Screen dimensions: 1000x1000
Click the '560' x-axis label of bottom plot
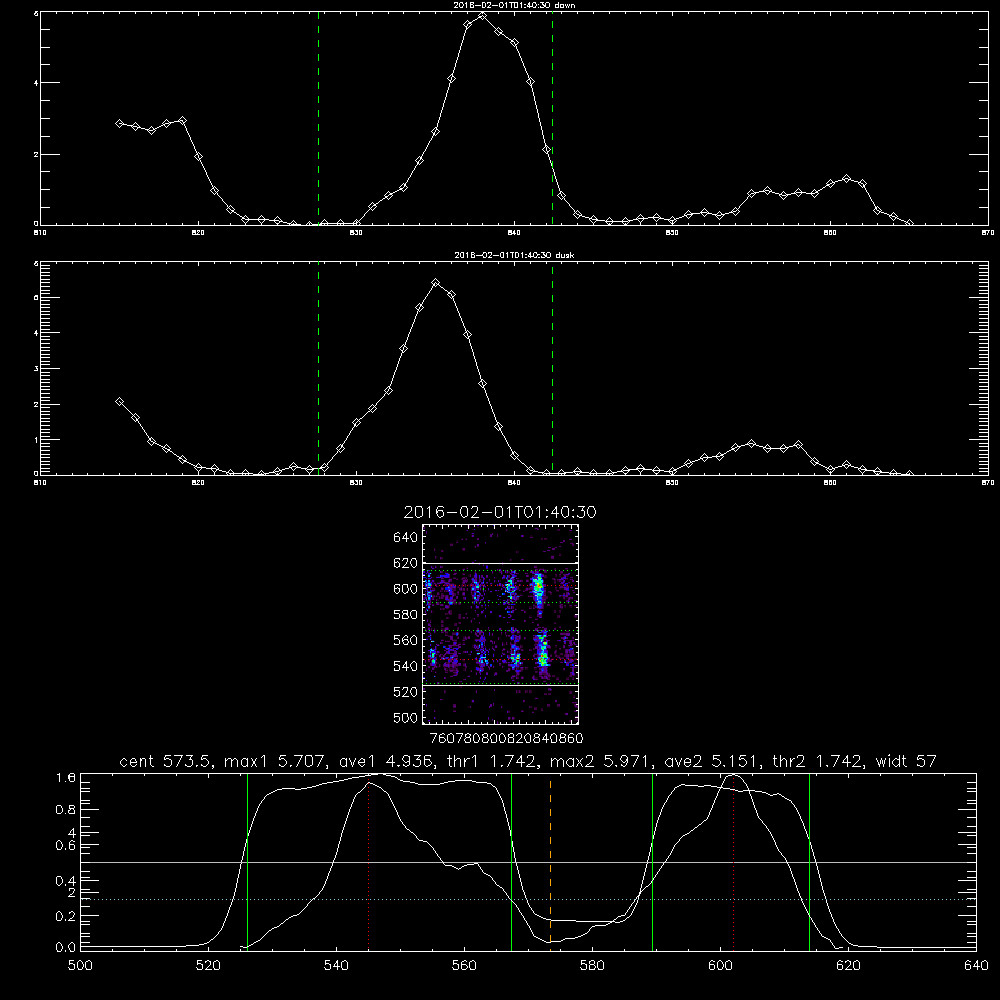coord(464,966)
